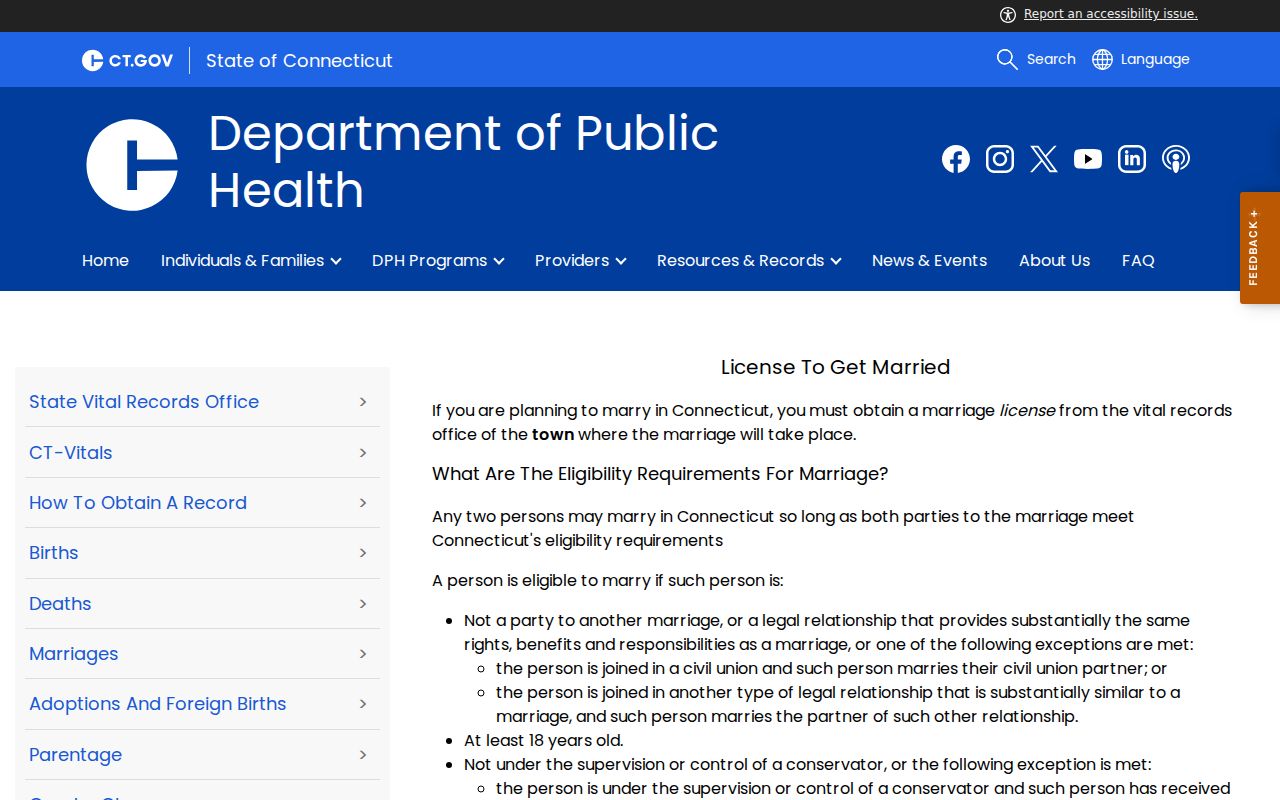Open Parentage sidebar link
The image size is (1280, 800).
coord(75,755)
